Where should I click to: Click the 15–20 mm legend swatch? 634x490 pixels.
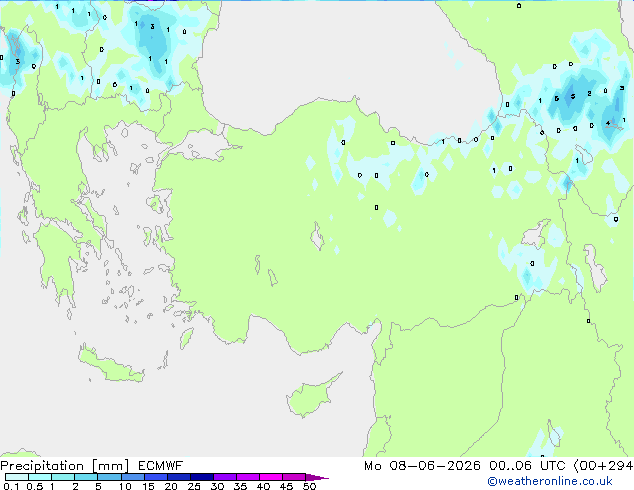click(x=155, y=477)
